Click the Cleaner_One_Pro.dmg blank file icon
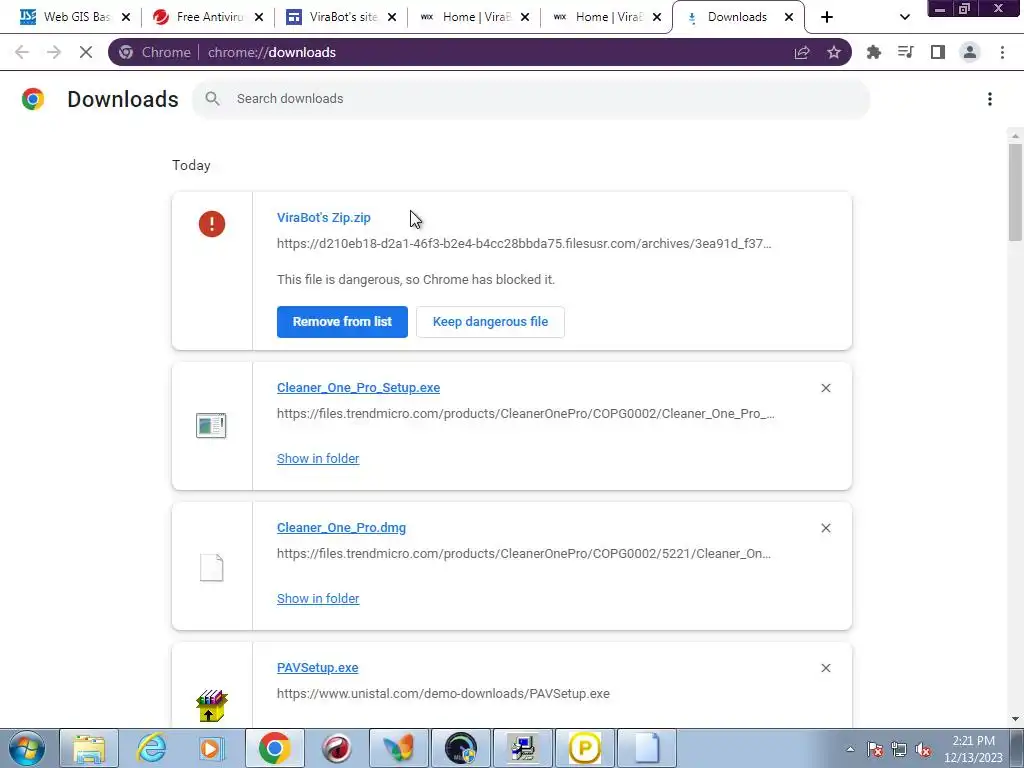This screenshot has height=768, width=1024. point(211,567)
